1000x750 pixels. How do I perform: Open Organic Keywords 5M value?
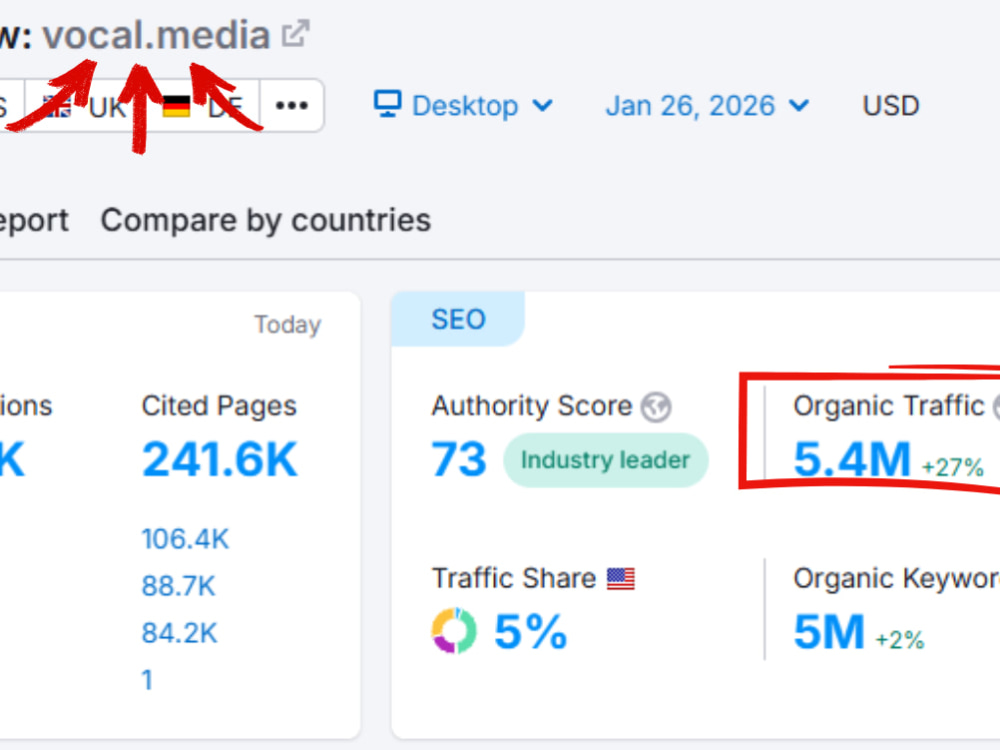(829, 632)
